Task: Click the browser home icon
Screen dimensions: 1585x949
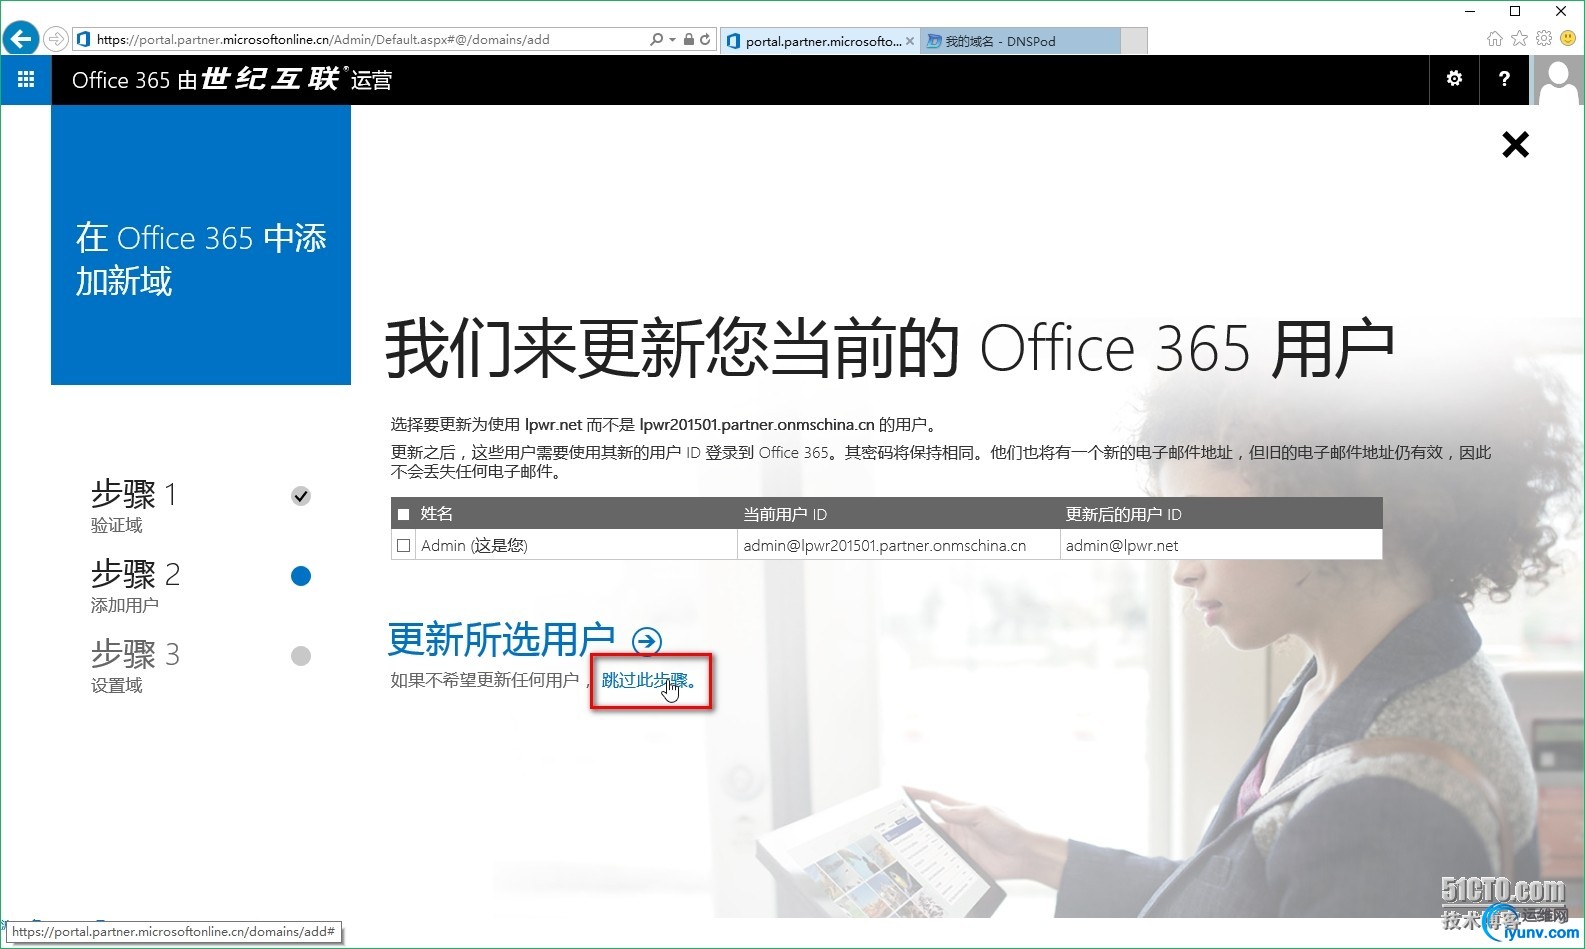Action: [1494, 39]
